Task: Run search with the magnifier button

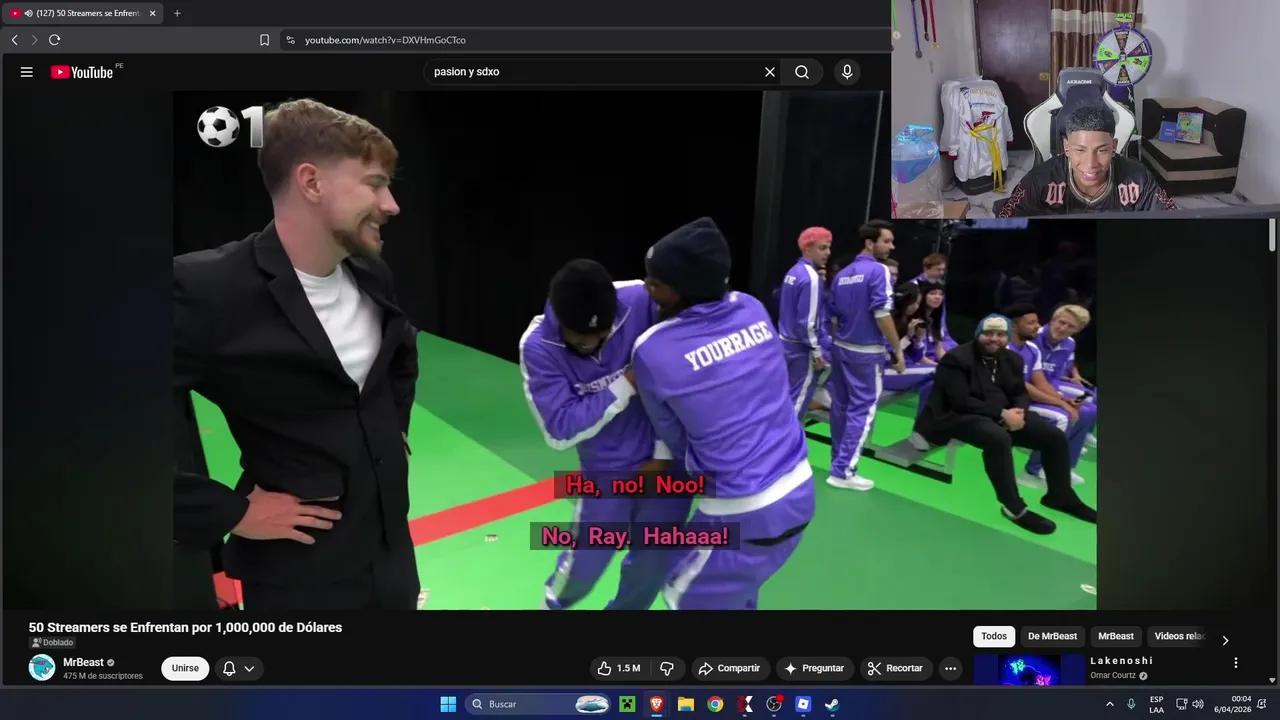Action: [802, 72]
